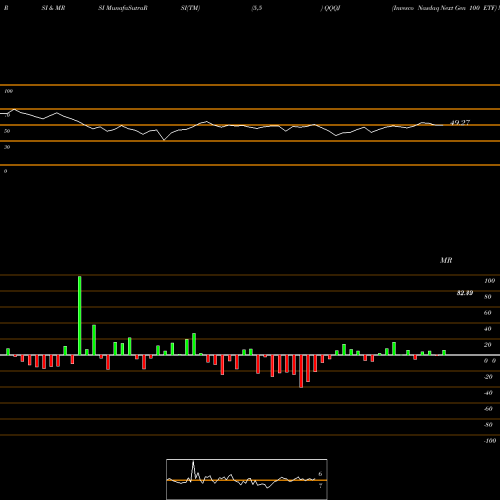
Task: Click the MR axis label -20
Action: point(488,377)
